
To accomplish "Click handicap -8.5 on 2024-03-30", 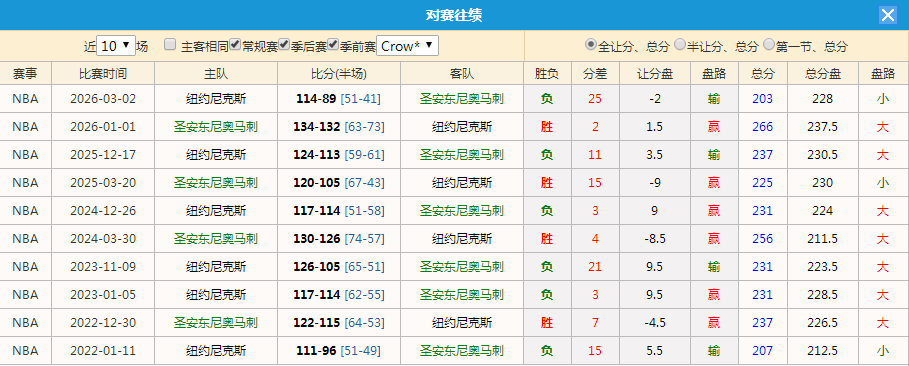I will pyautogui.click(x=655, y=238).
